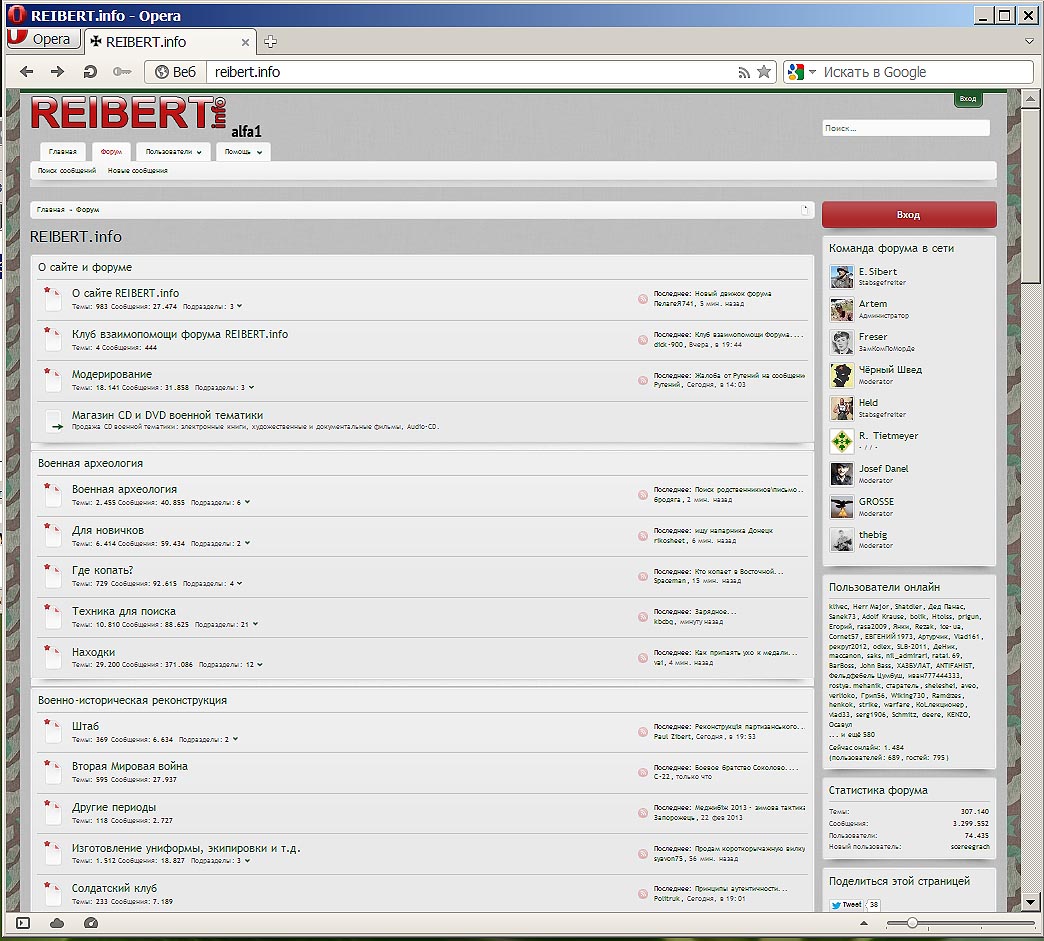Click the site Поиск search field
The image size is (1044, 941).
[x=906, y=128]
